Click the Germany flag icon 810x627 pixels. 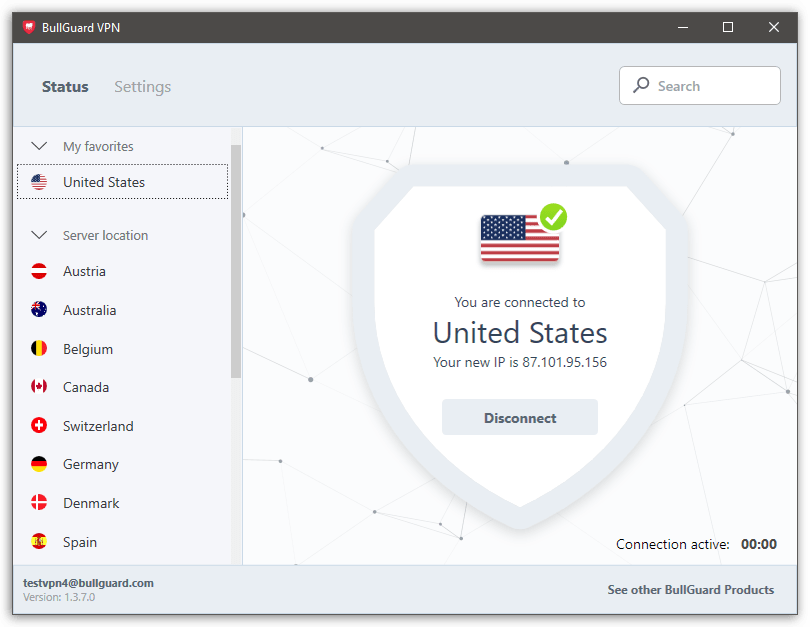click(x=39, y=464)
